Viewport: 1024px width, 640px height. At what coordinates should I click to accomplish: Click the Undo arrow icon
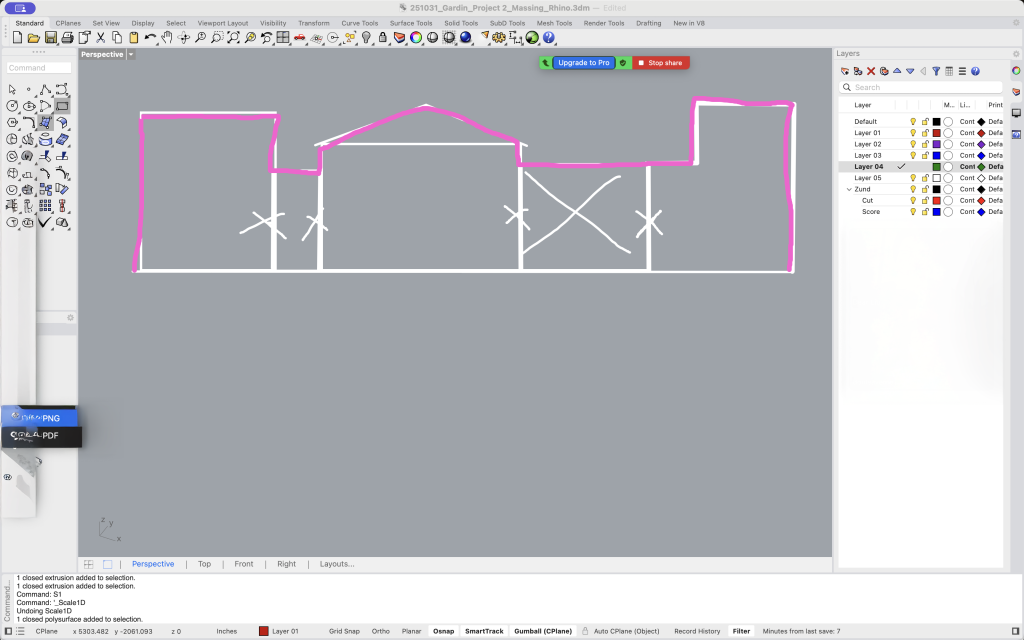150,38
